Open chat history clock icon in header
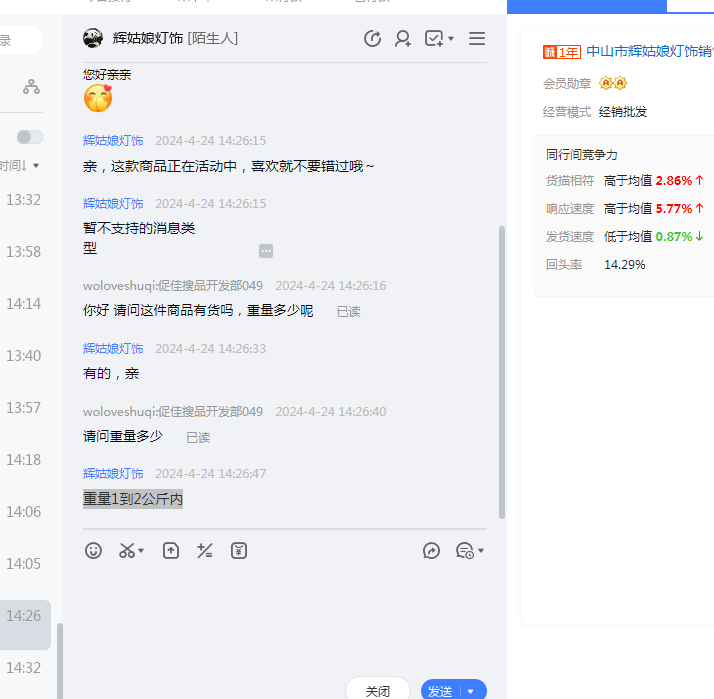Image resolution: width=714 pixels, height=699 pixels. coord(372,38)
